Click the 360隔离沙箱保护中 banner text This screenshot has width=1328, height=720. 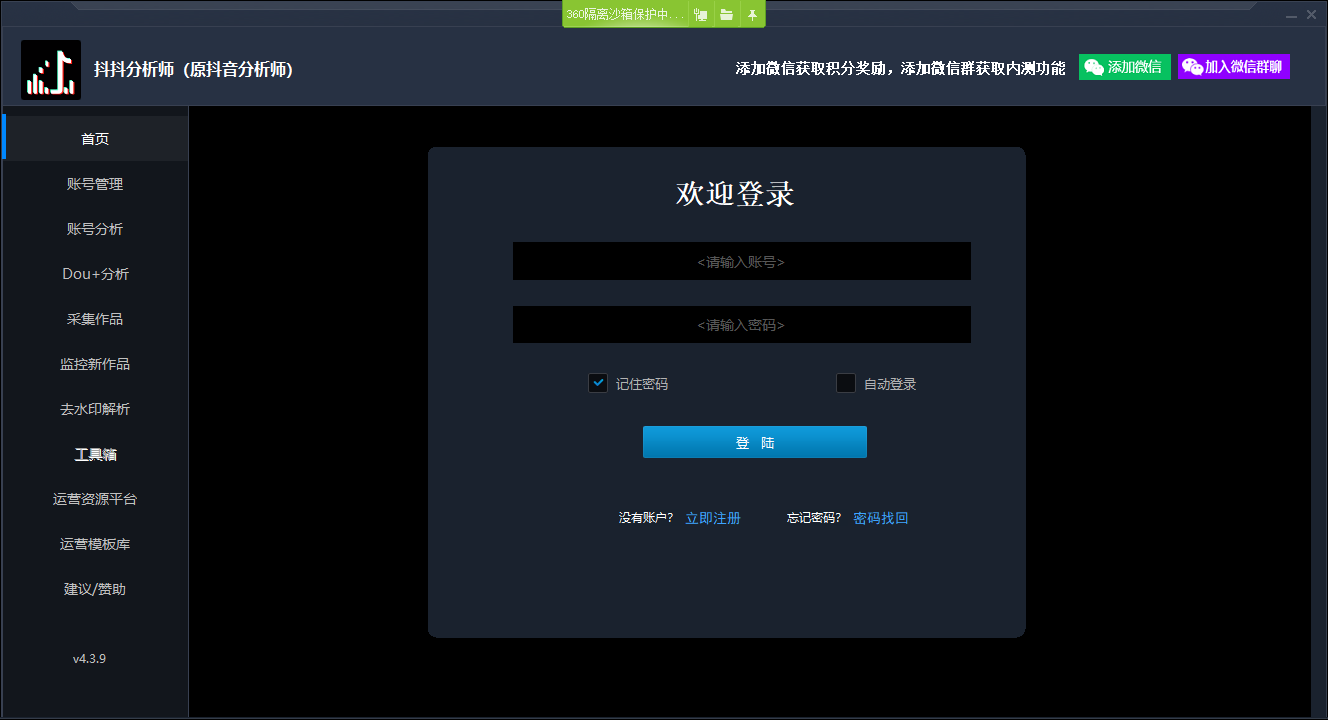(625, 14)
